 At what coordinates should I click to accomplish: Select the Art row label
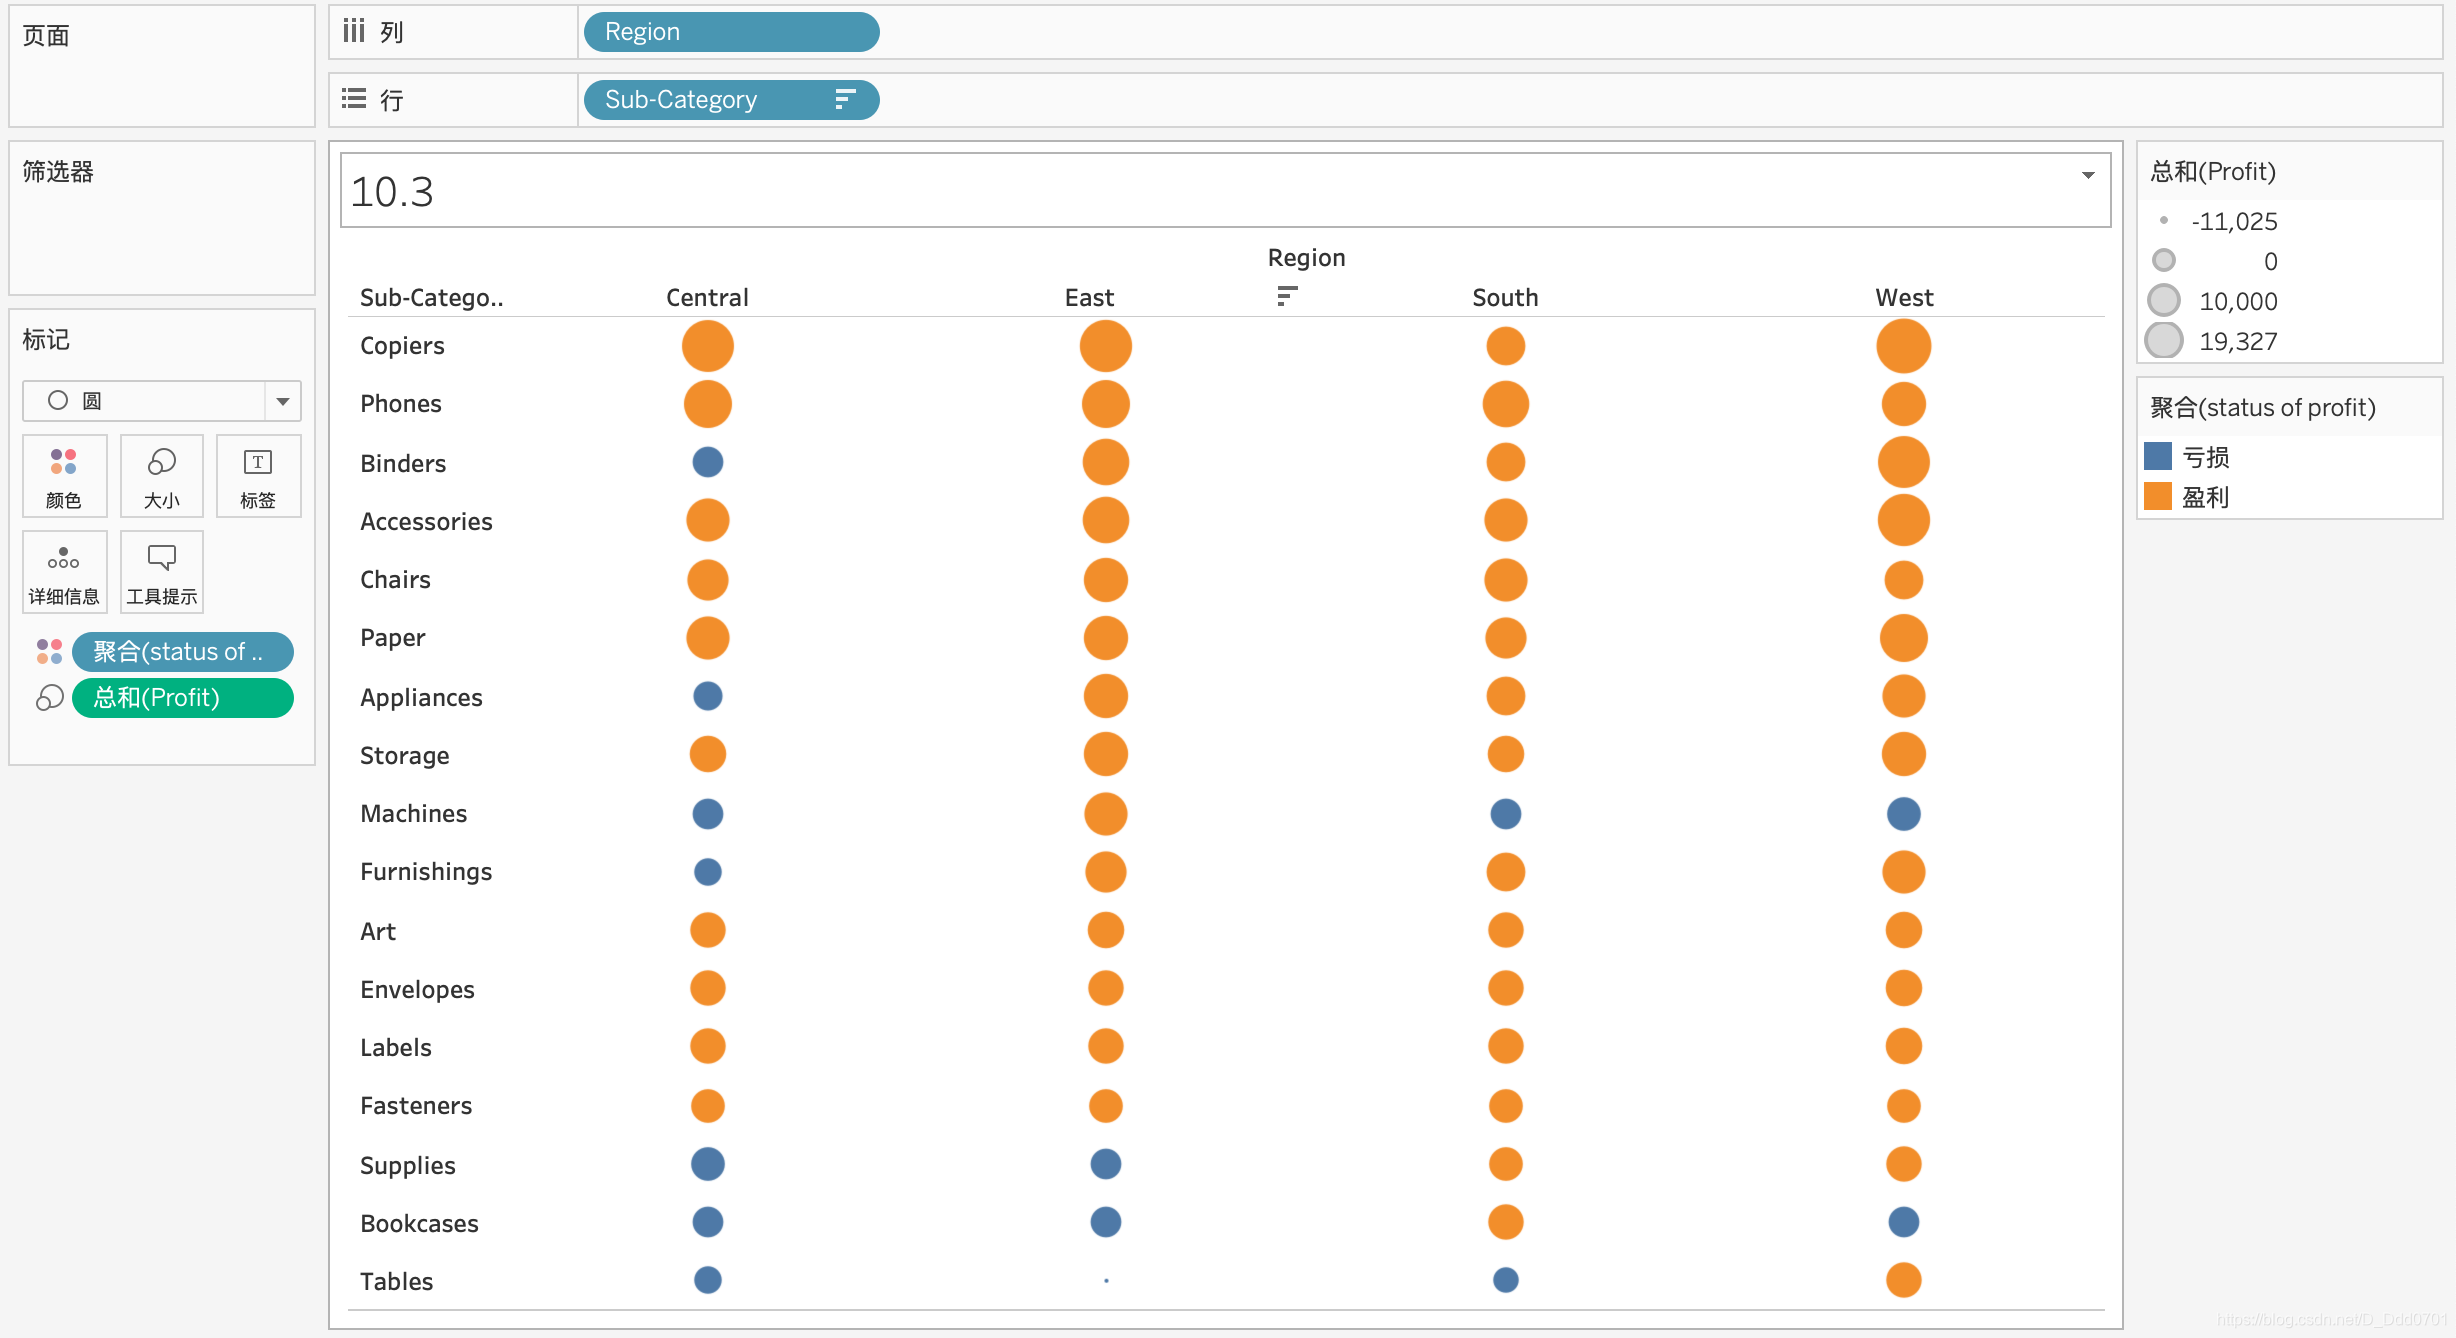click(378, 931)
